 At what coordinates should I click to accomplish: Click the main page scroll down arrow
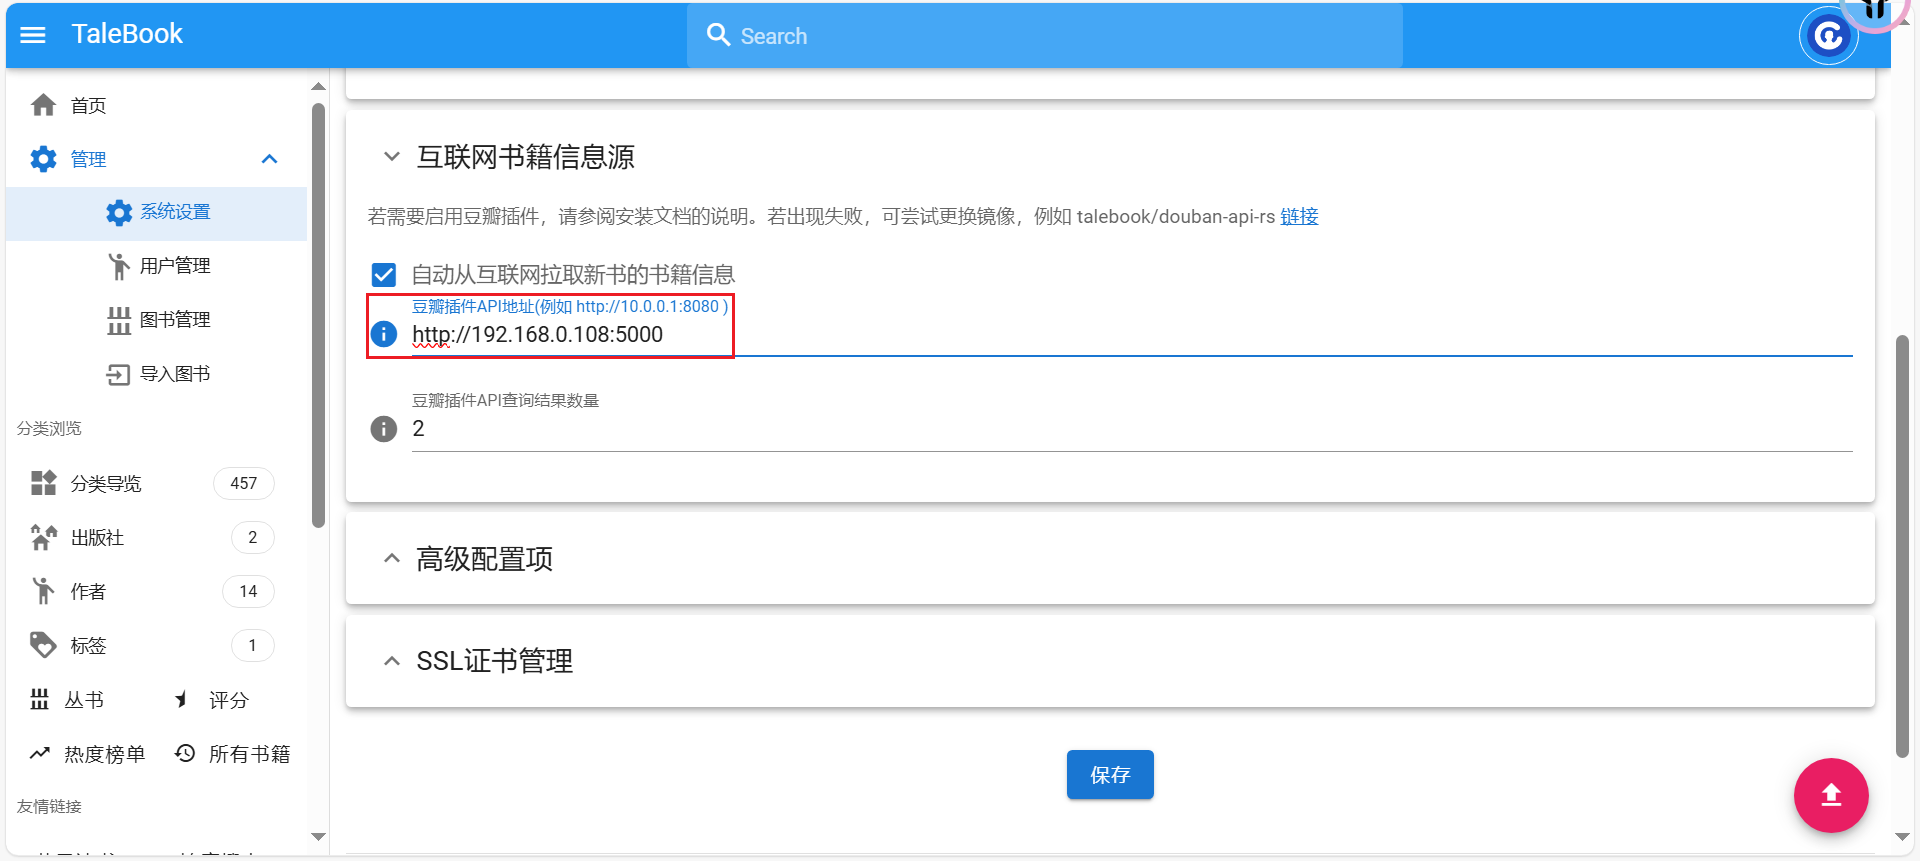1902,837
